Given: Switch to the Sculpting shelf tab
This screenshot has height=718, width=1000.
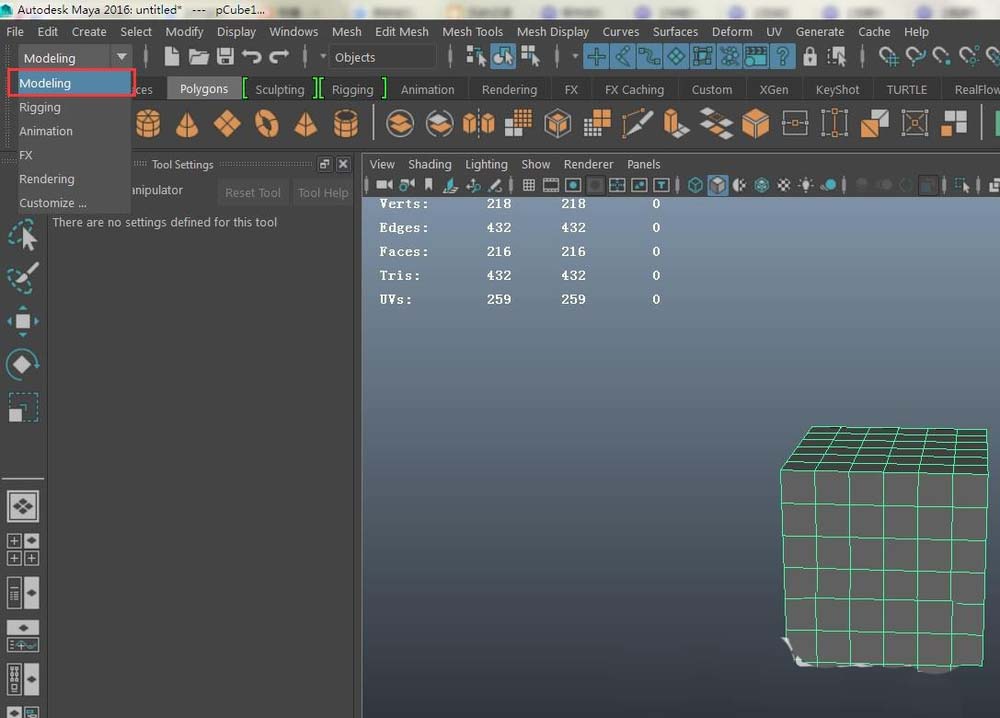Looking at the screenshot, I should pyautogui.click(x=279, y=89).
